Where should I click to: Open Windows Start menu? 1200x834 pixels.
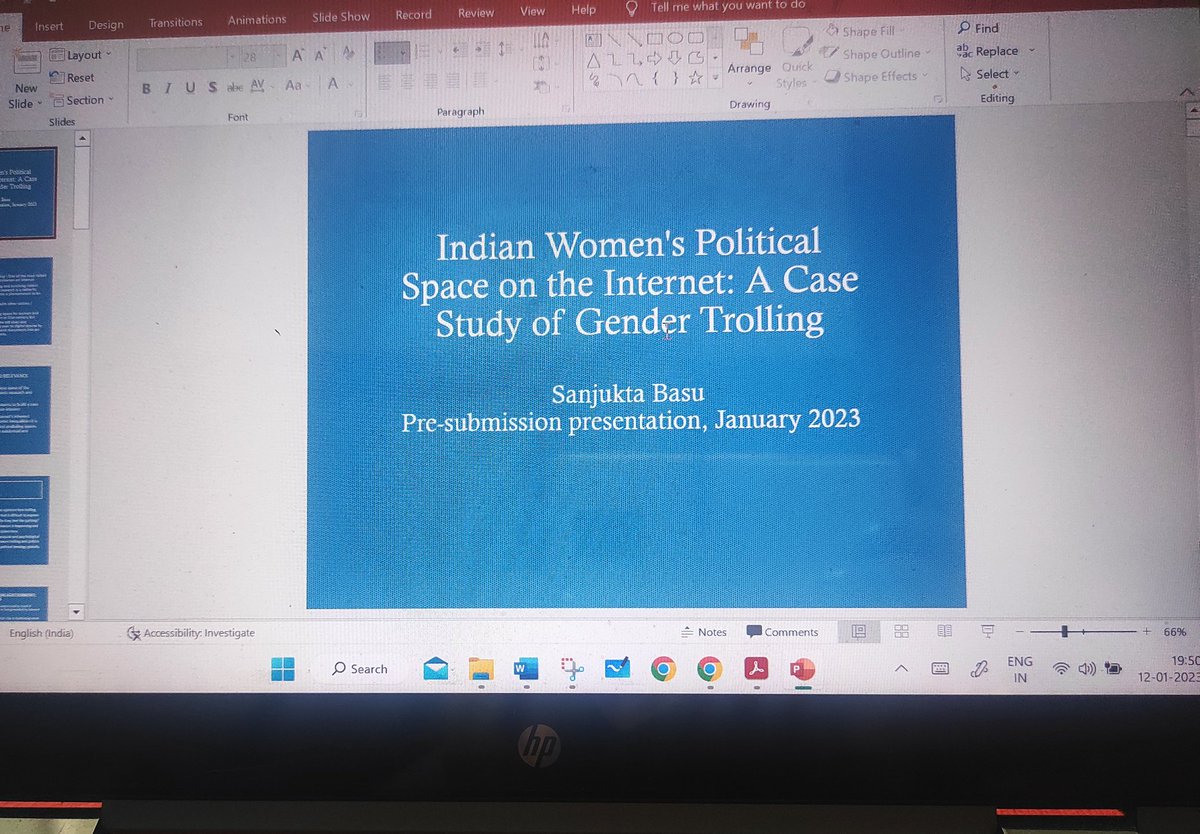click(283, 669)
